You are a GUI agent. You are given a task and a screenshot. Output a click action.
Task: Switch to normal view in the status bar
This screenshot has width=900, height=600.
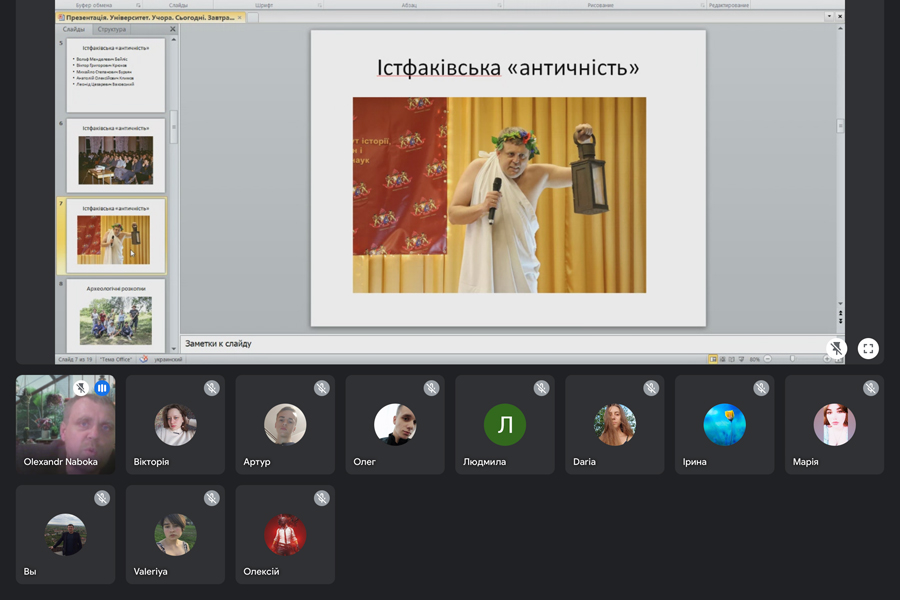[x=713, y=359]
